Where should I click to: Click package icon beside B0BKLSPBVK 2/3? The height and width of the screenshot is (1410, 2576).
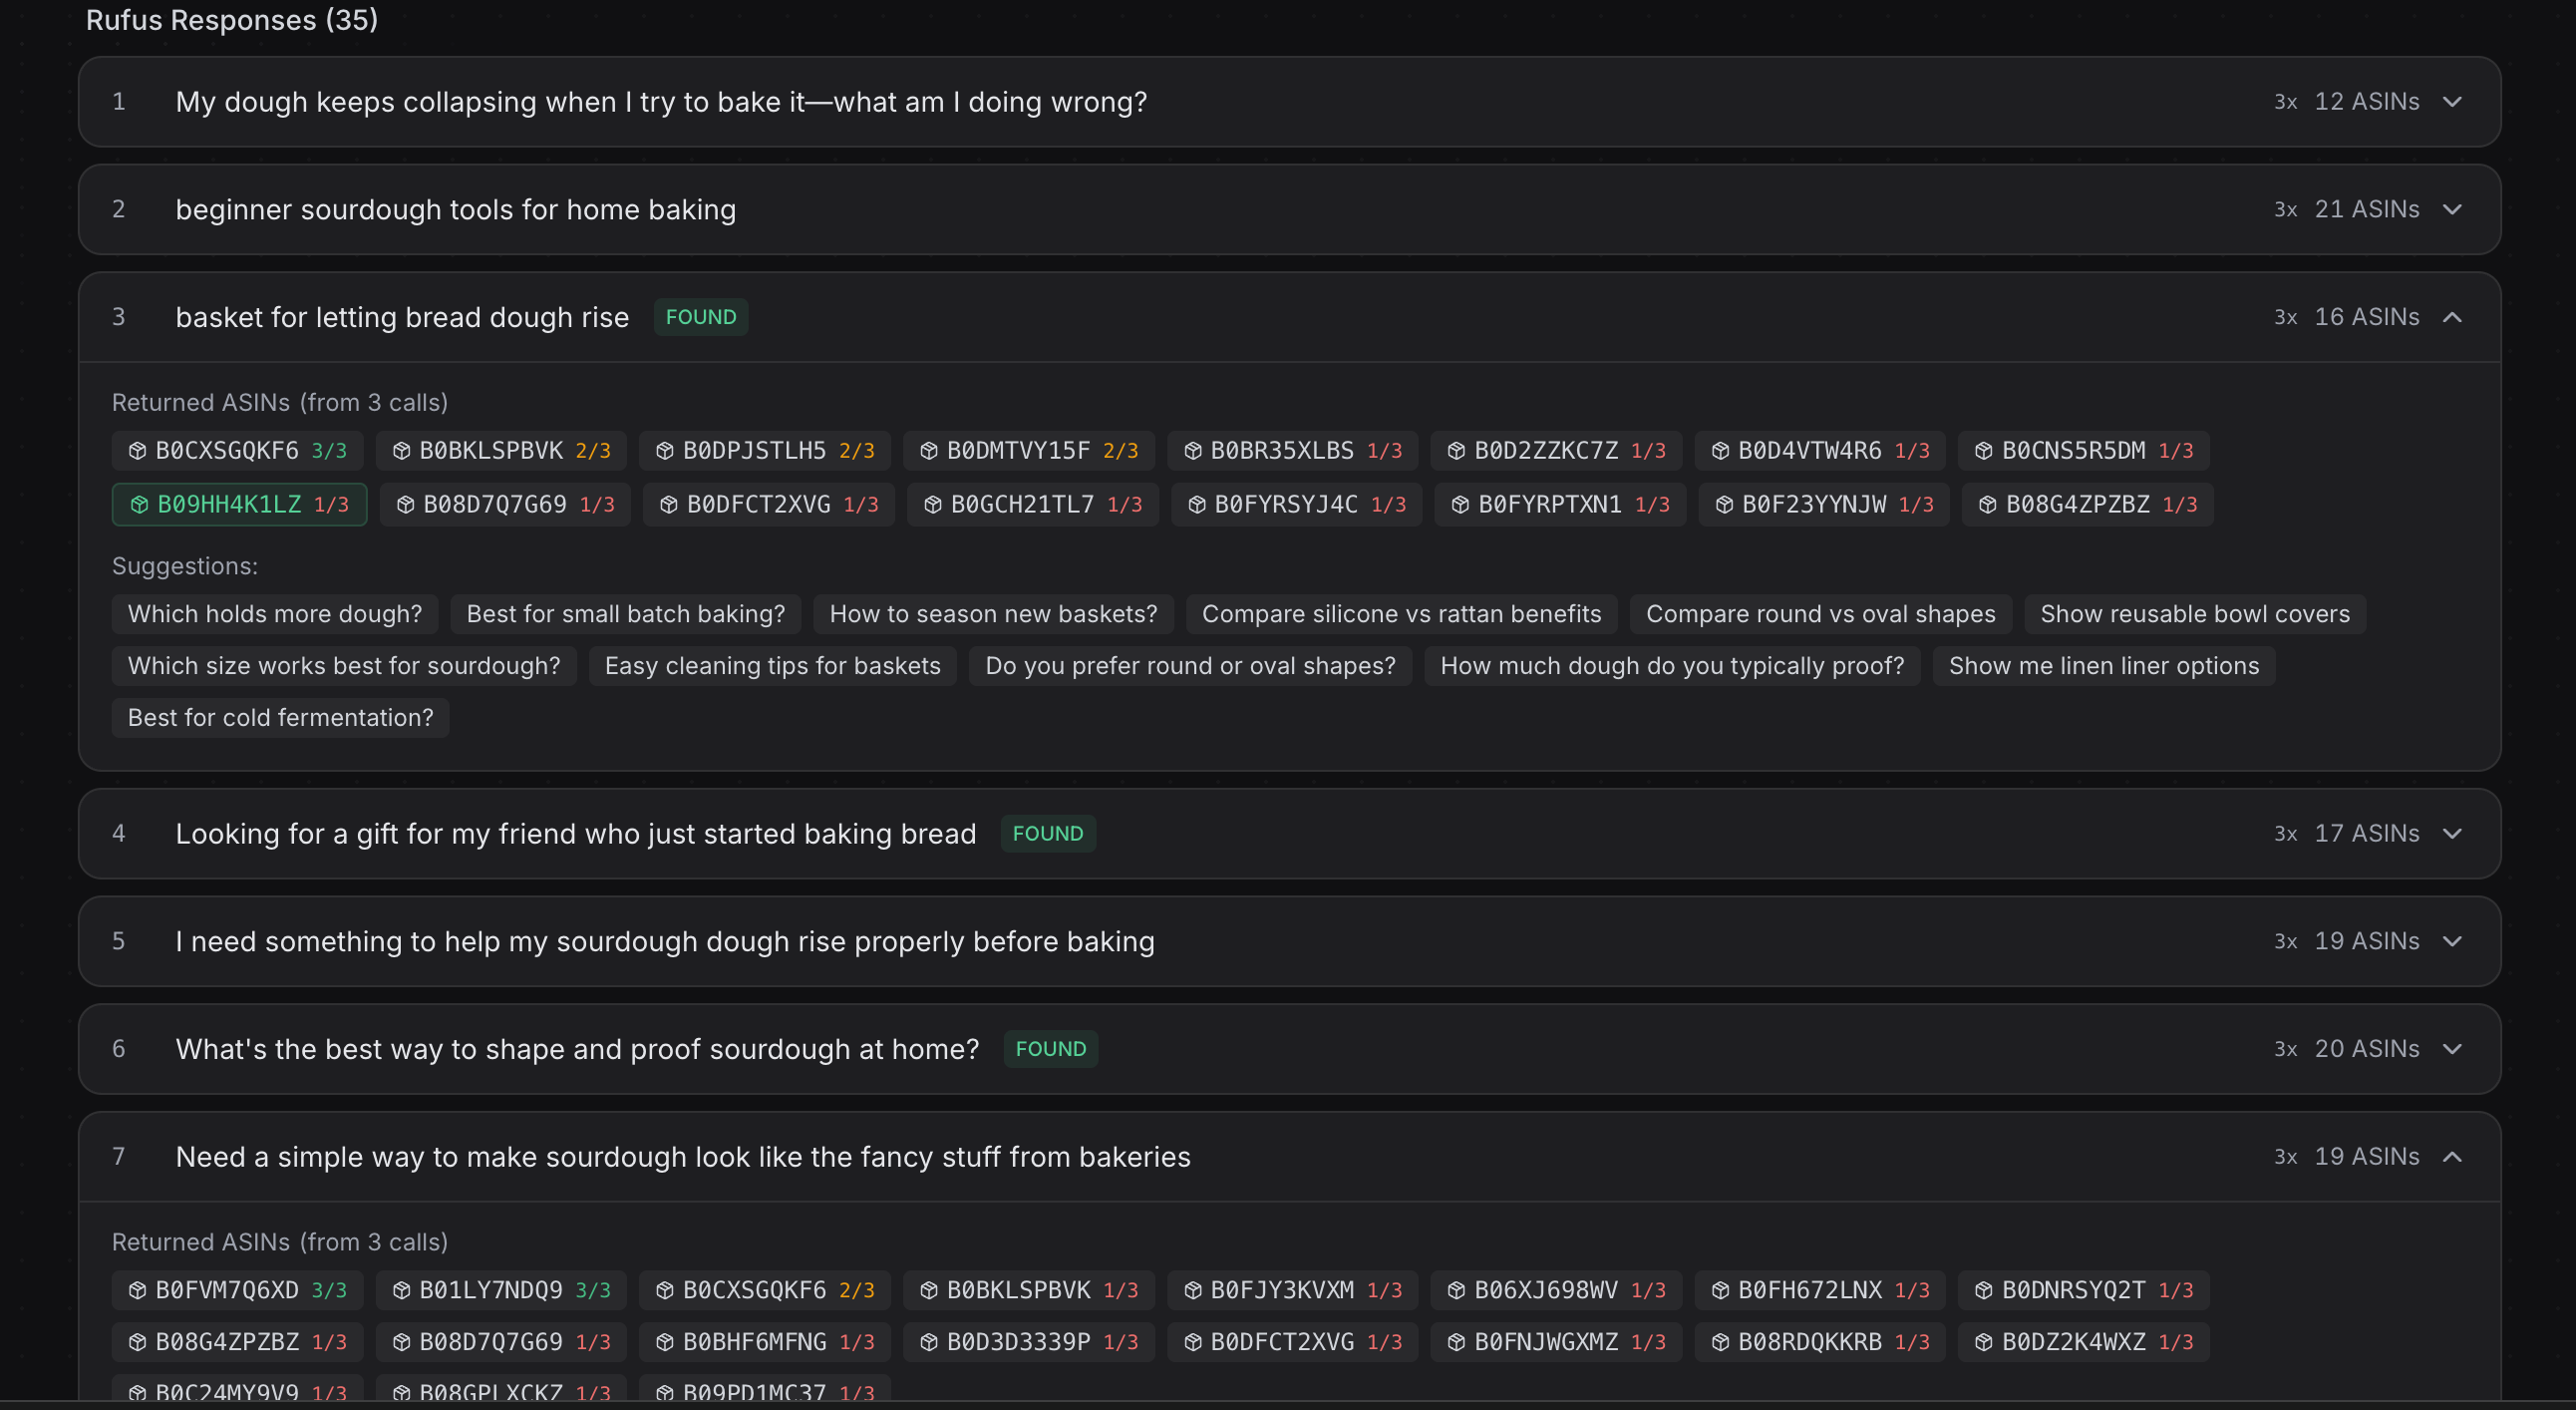(x=401, y=451)
